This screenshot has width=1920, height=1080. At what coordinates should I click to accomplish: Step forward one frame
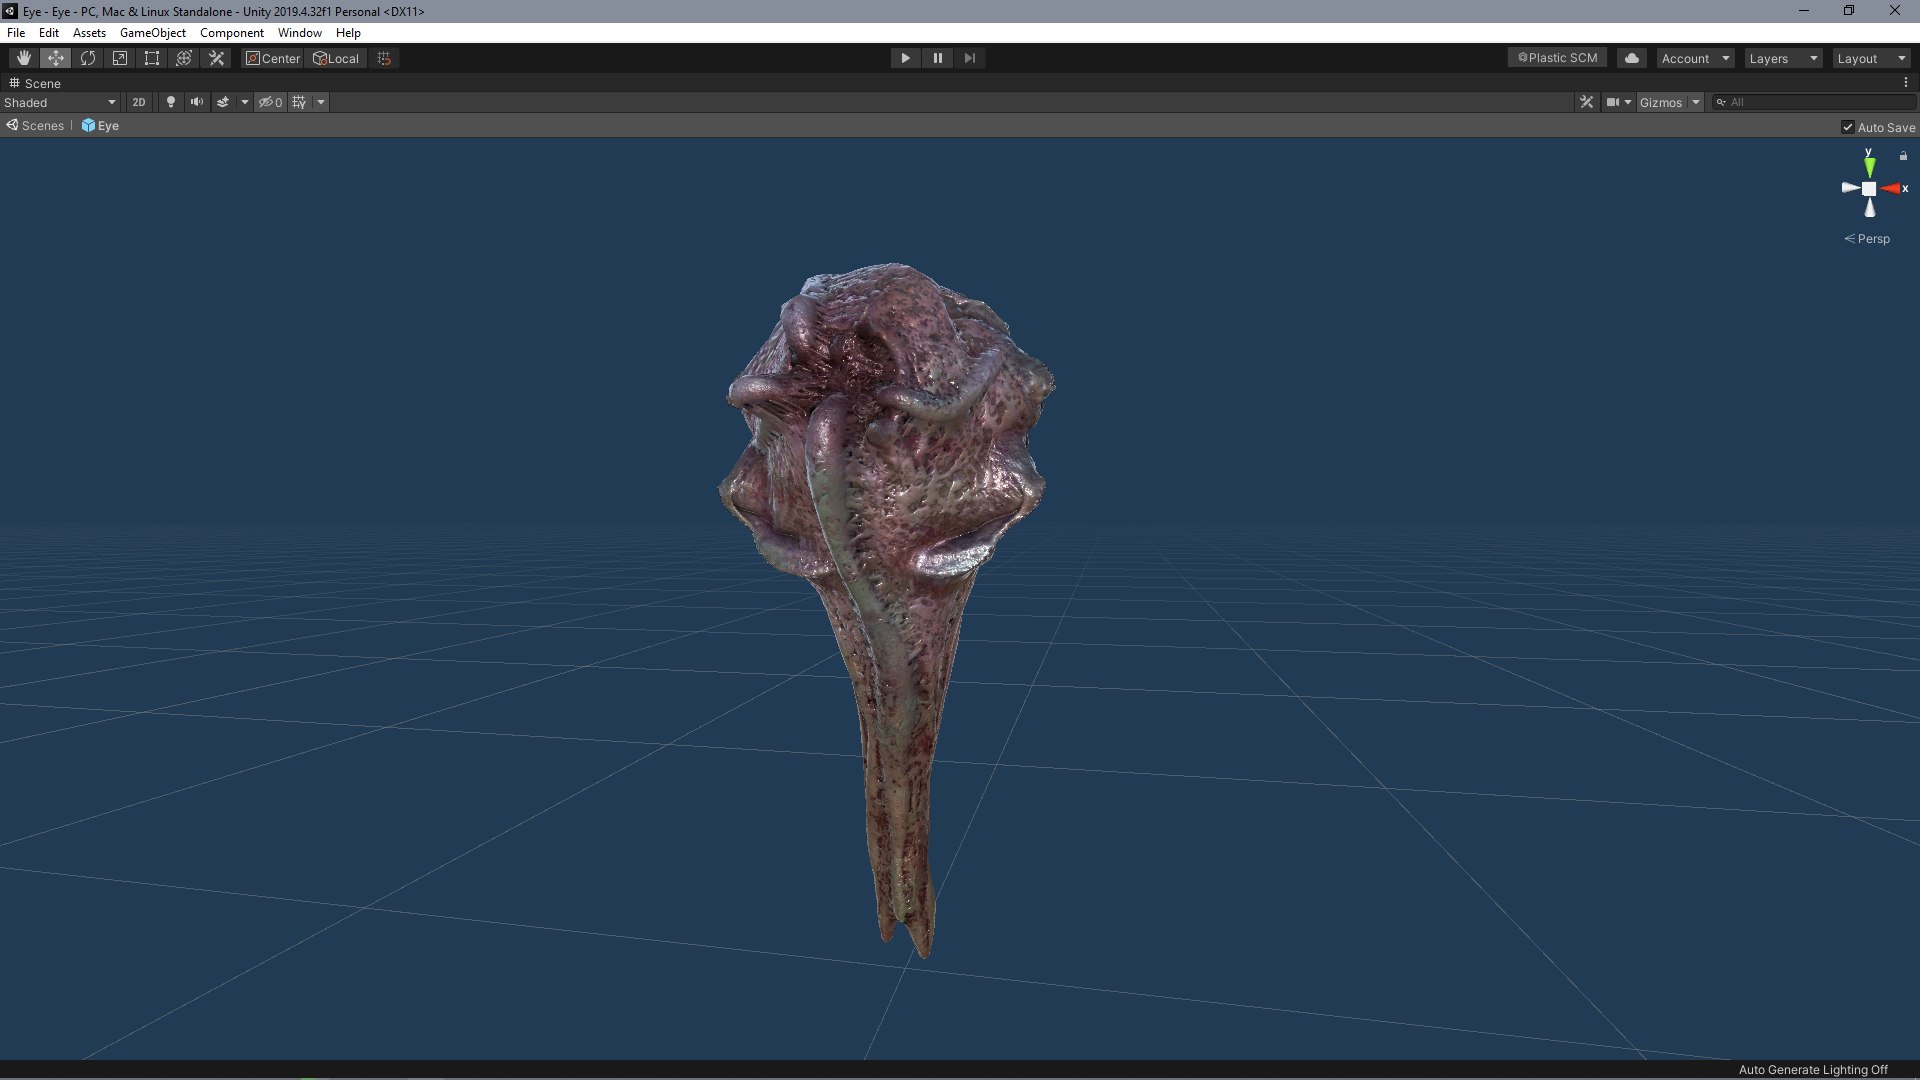click(x=969, y=58)
